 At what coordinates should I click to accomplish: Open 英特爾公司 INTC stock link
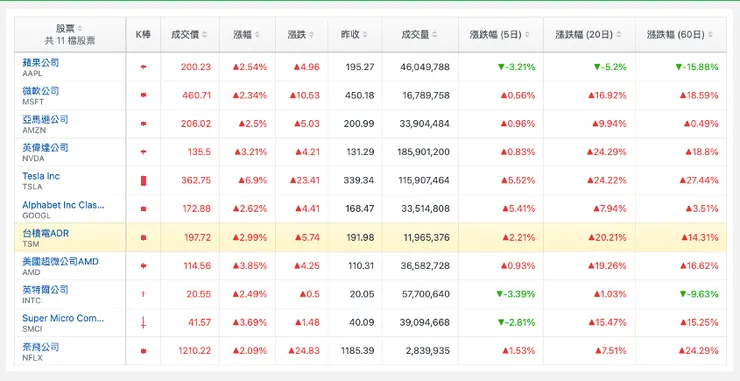(x=45, y=289)
